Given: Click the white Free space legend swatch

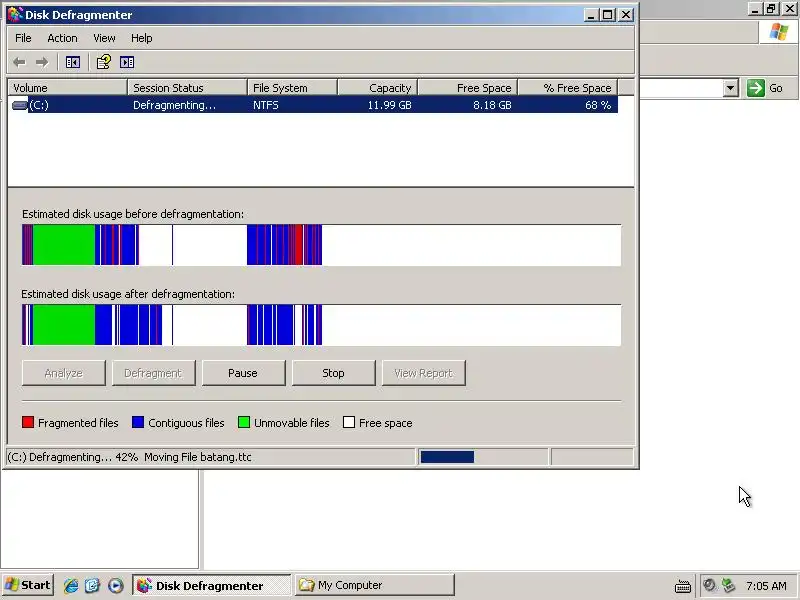Looking at the screenshot, I should [x=349, y=422].
